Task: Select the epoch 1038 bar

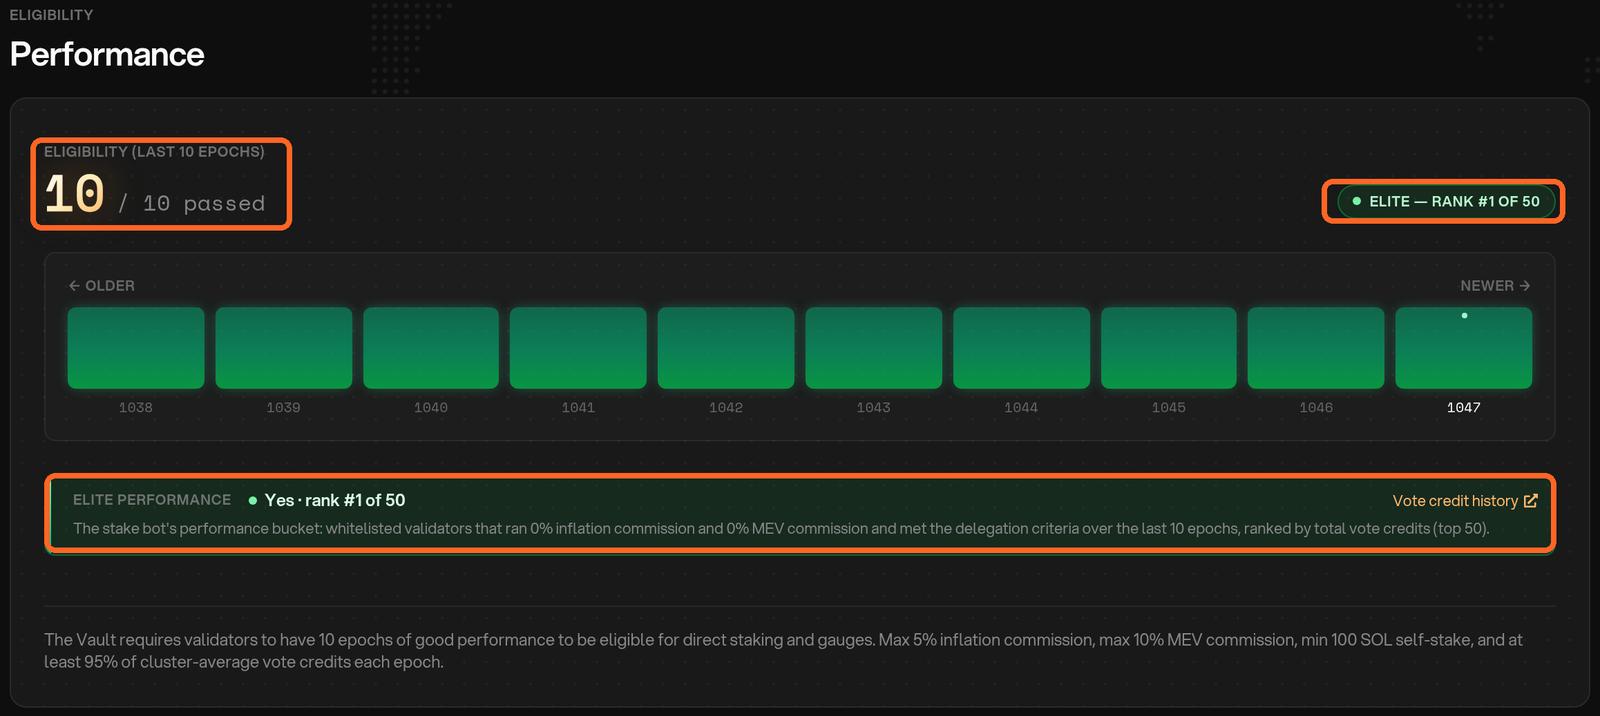Action: (136, 348)
